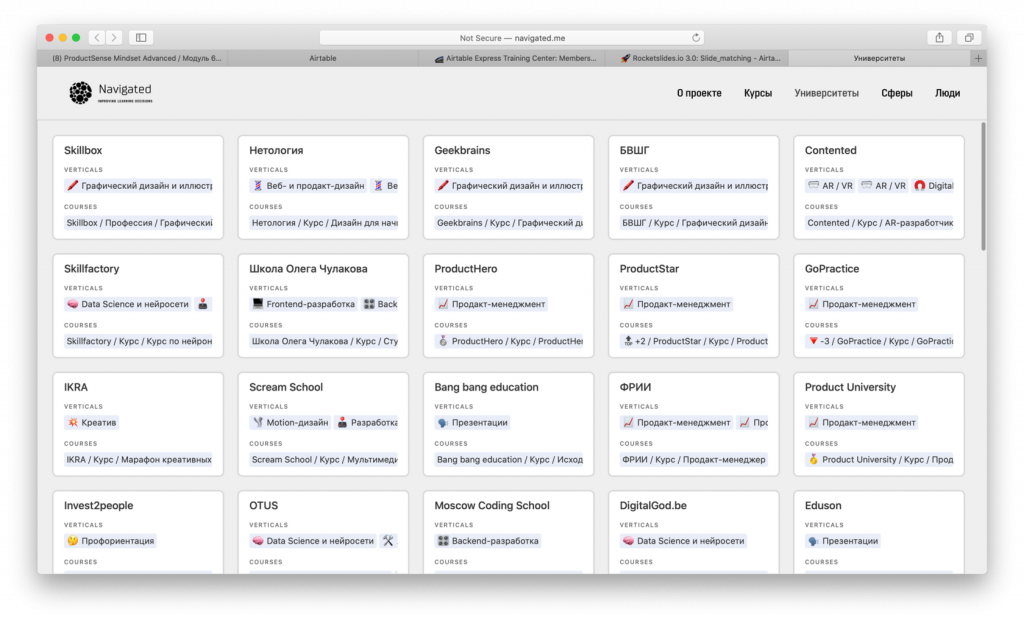The width and height of the screenshot is (1024, 623).
Task: Click Motion-дизайн tag in Scream School
Action: click(x=290, y=423)
